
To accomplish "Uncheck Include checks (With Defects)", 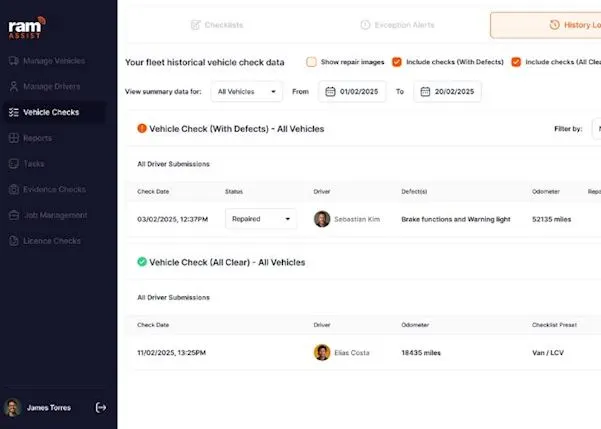I will tap(397, 62).
